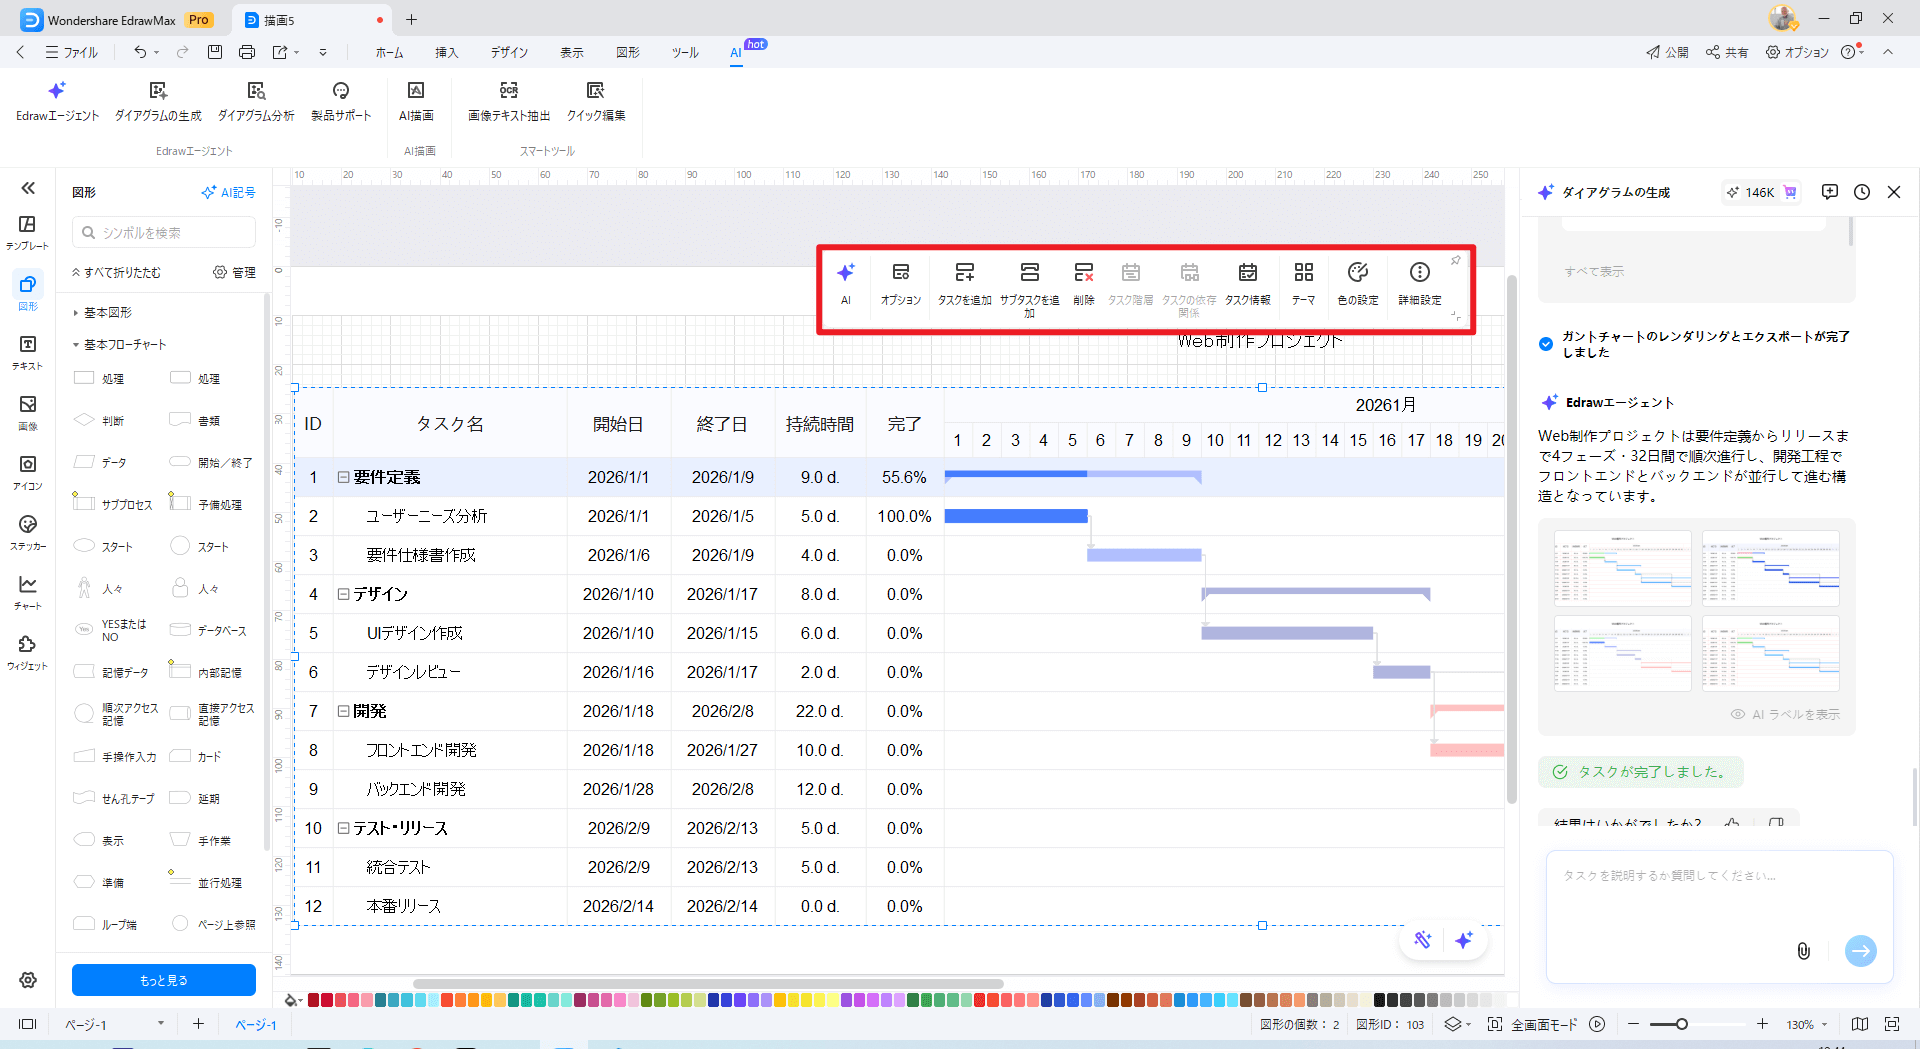This screenshot has height=1049, width=1920.
Task: Click the Add Subtask (サブタスクを追加) icon
Action: point(1029,273)
